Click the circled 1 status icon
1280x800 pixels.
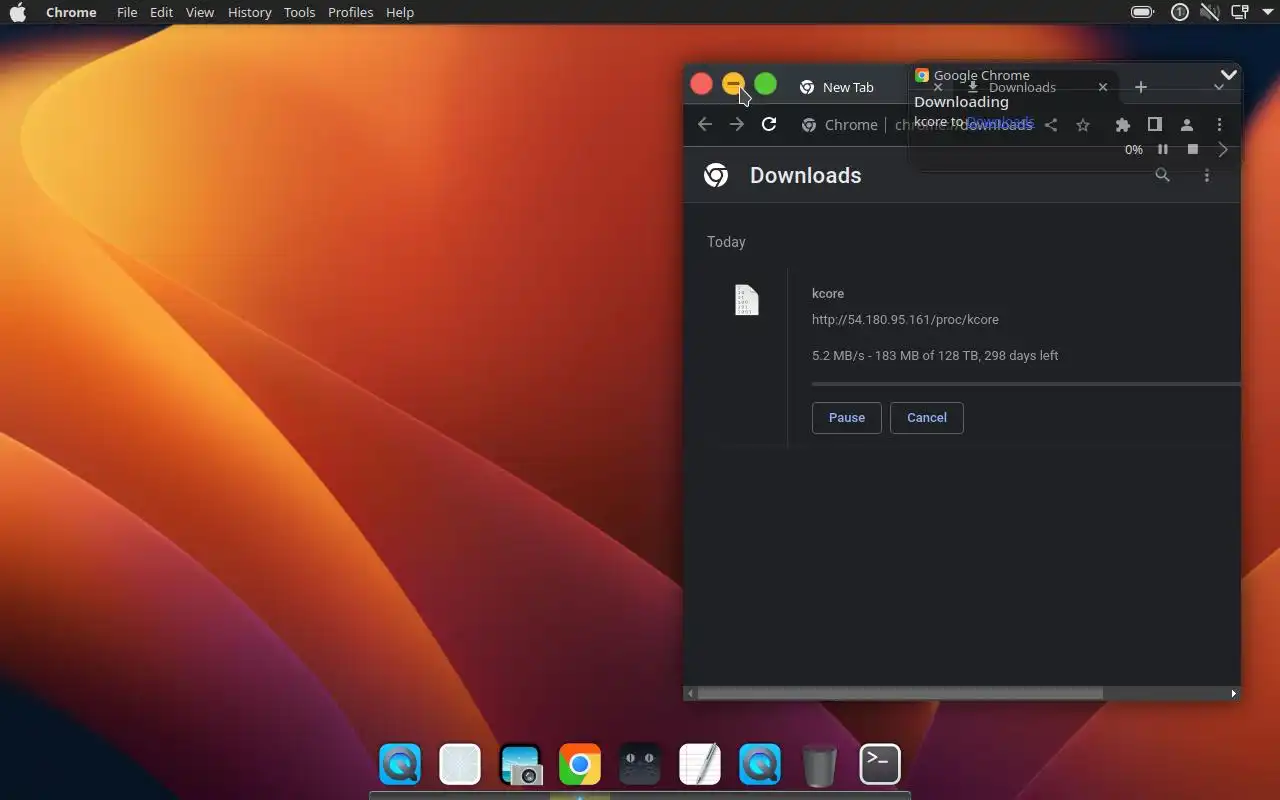[1180, 12]
